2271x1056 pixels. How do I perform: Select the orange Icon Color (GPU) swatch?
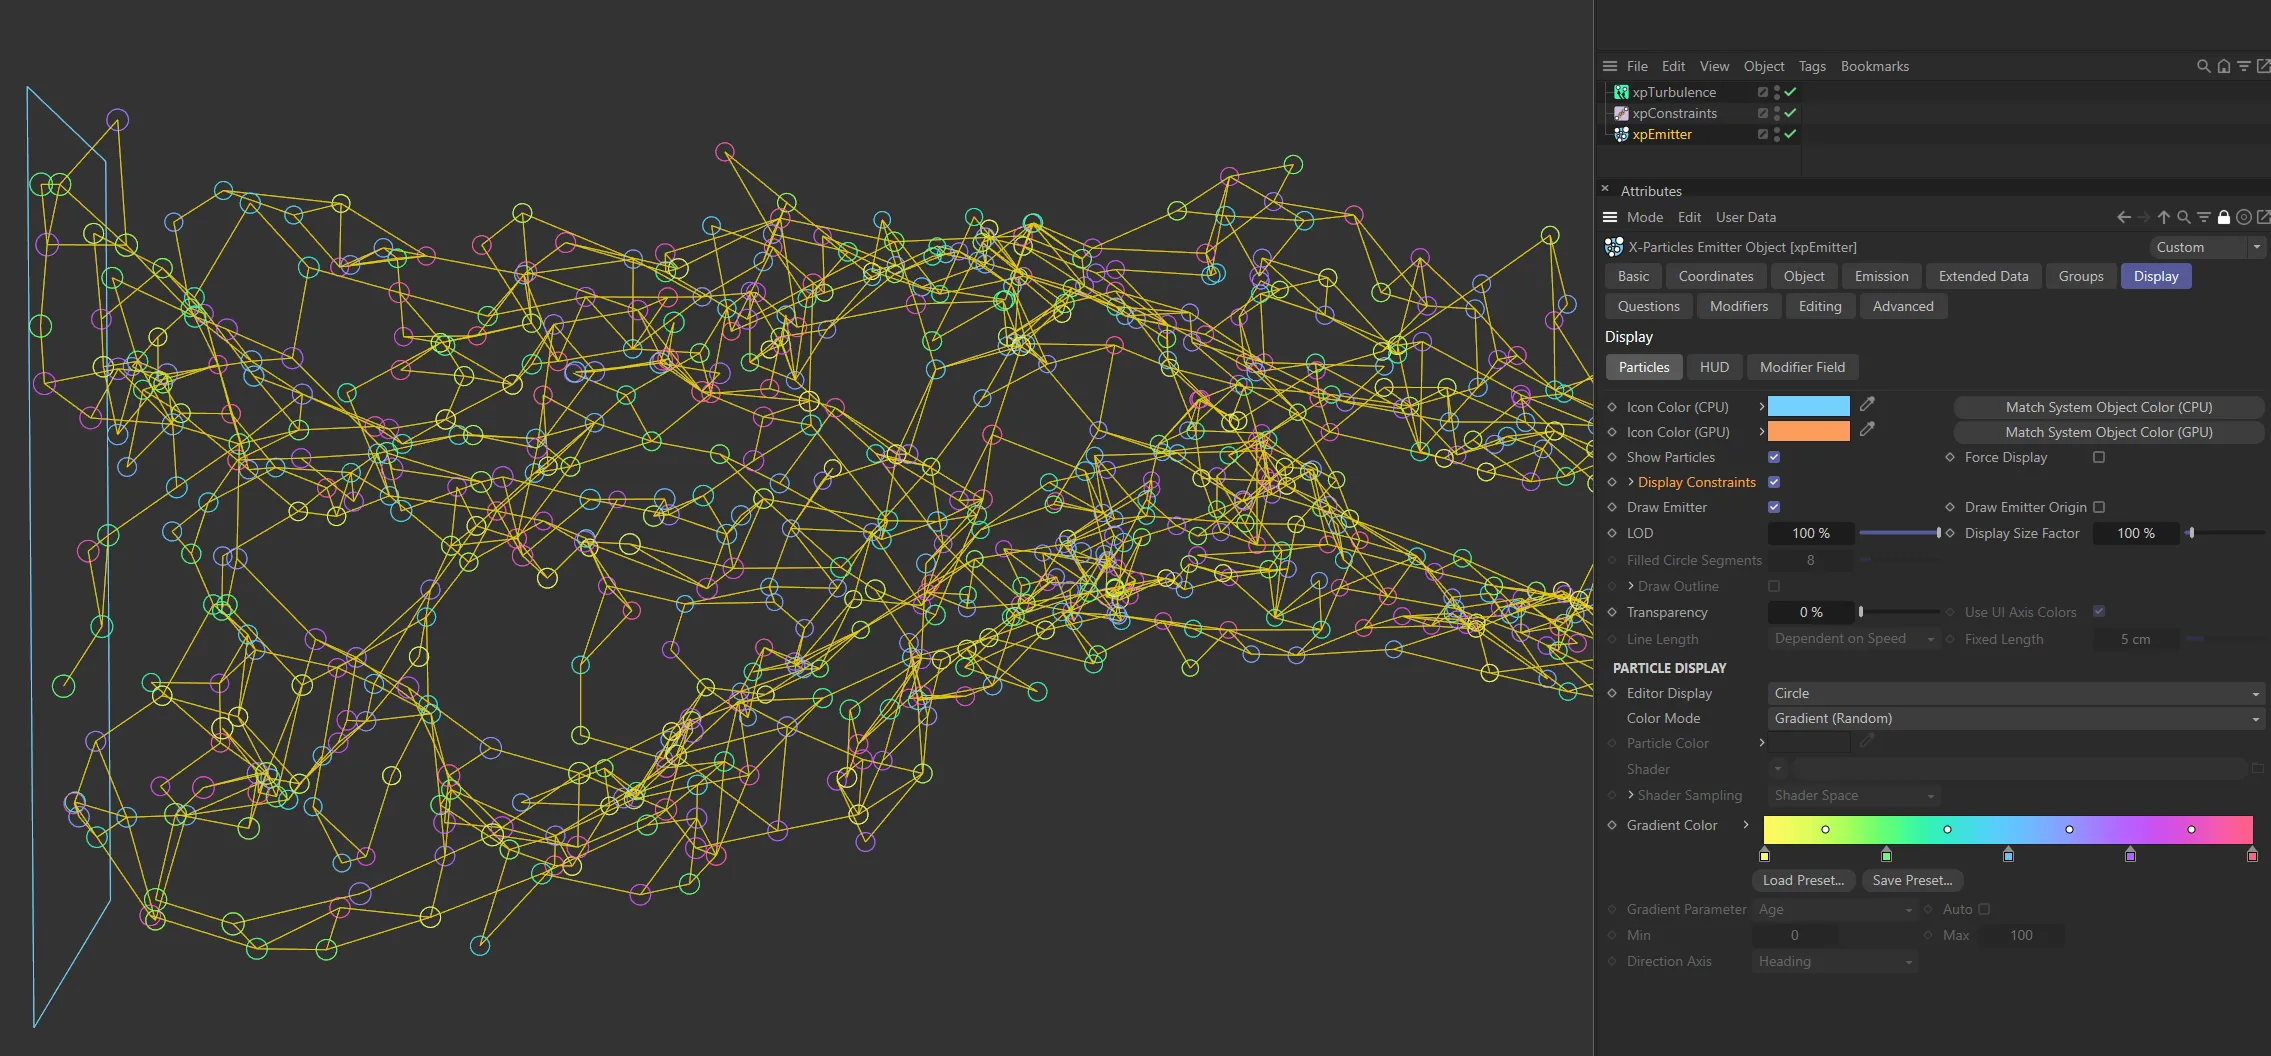(x=1810, y=430)
